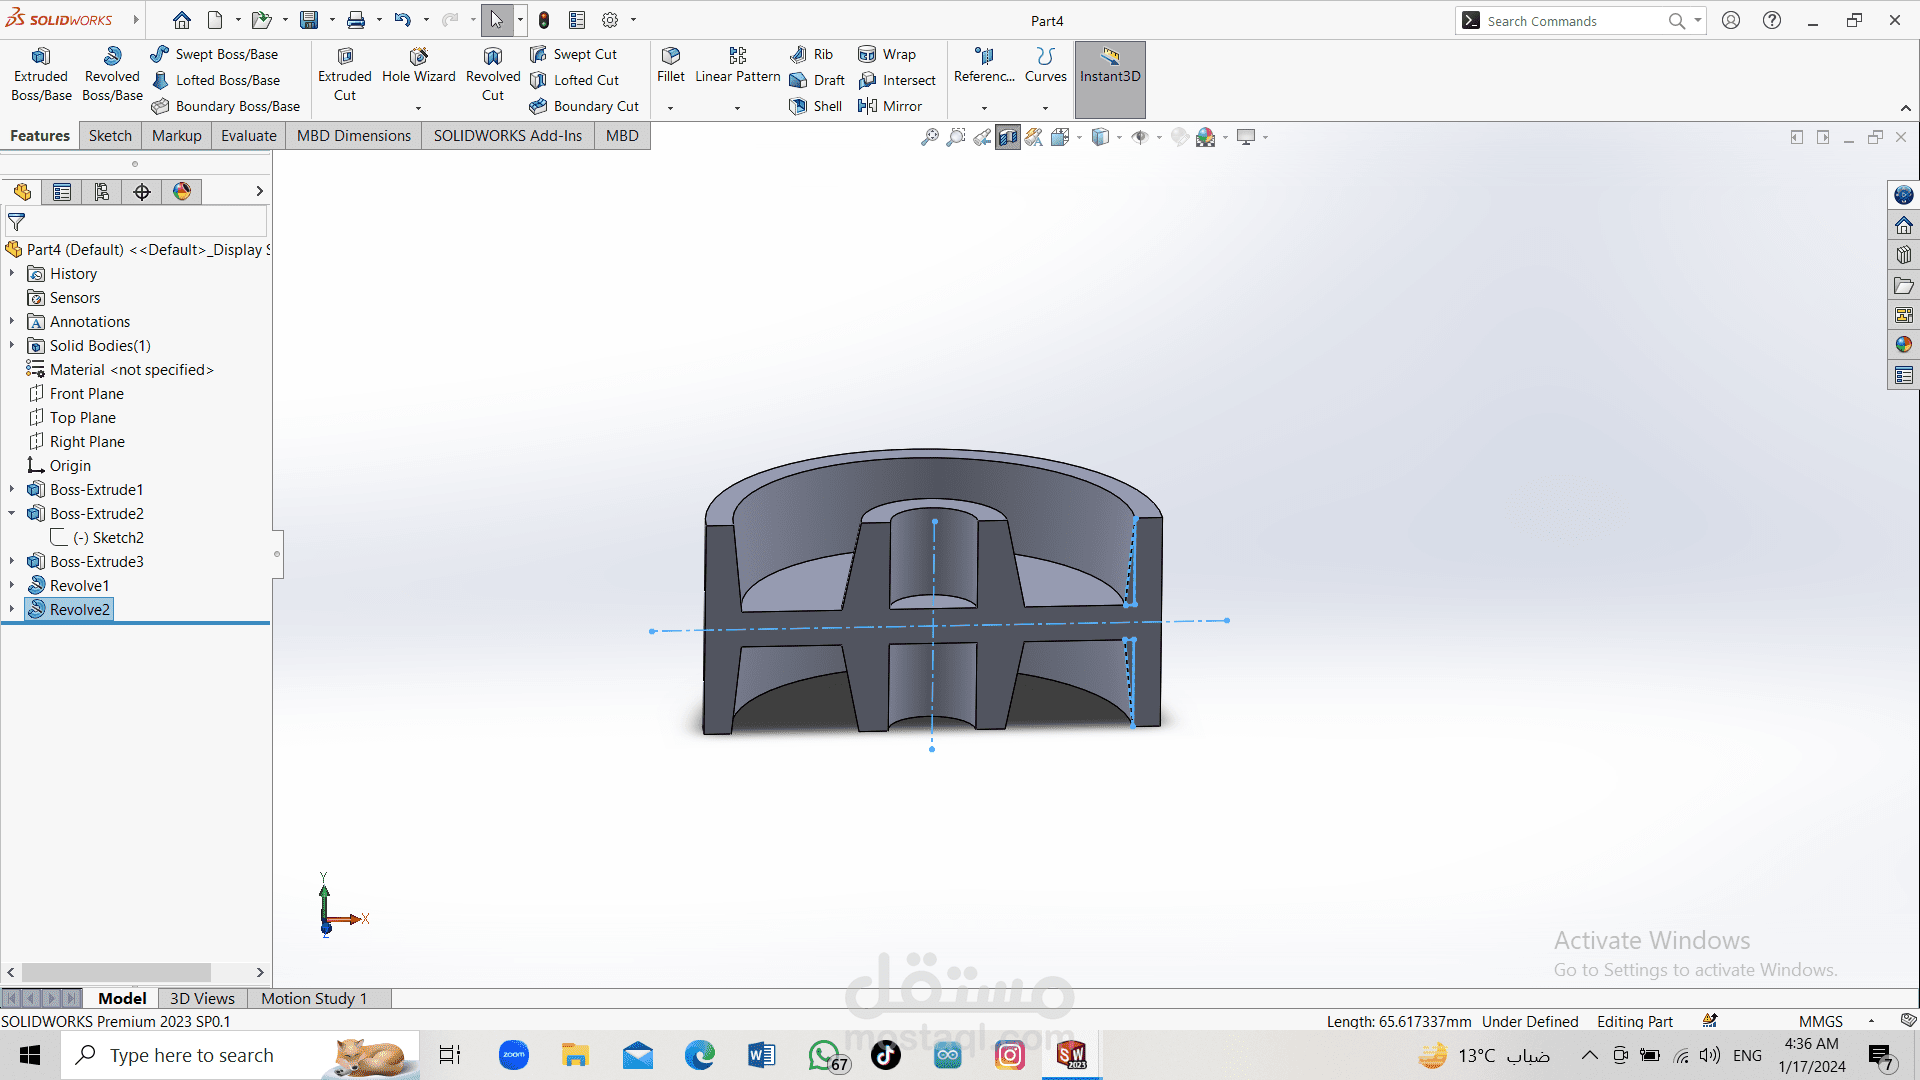1920x1080 pixels.
Task: Choose the Hole Wizard tool
Action: 418,66
